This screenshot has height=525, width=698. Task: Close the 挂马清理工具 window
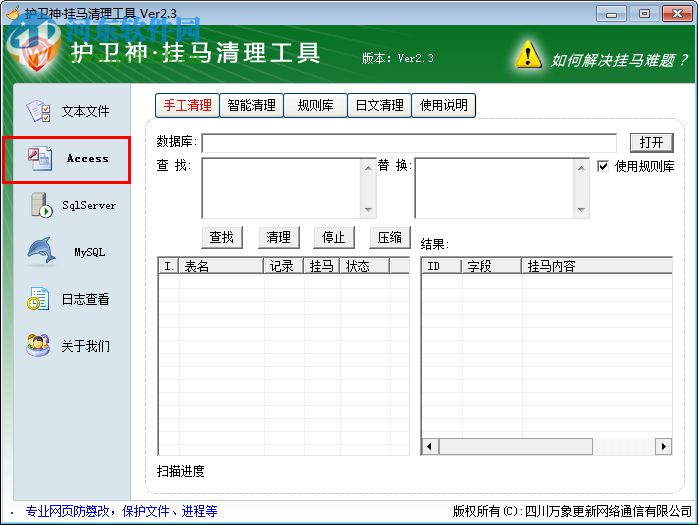point(677,14)
